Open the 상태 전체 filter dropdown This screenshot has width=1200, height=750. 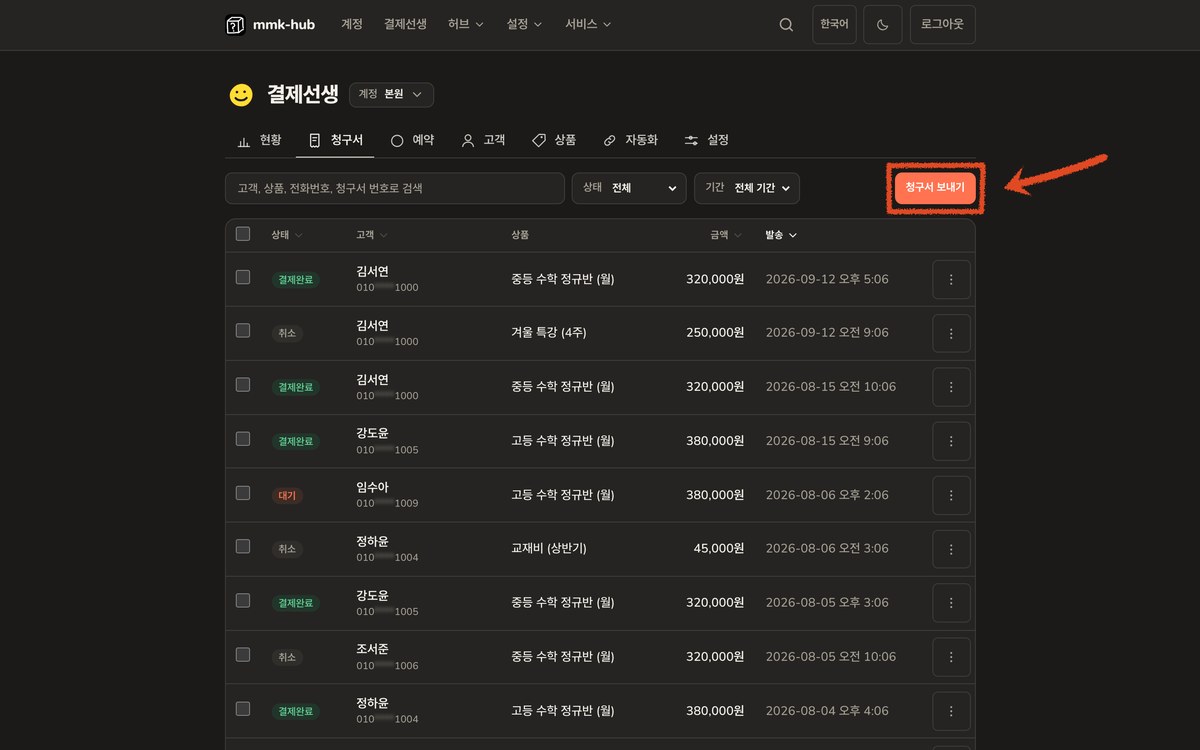point(629,188)
